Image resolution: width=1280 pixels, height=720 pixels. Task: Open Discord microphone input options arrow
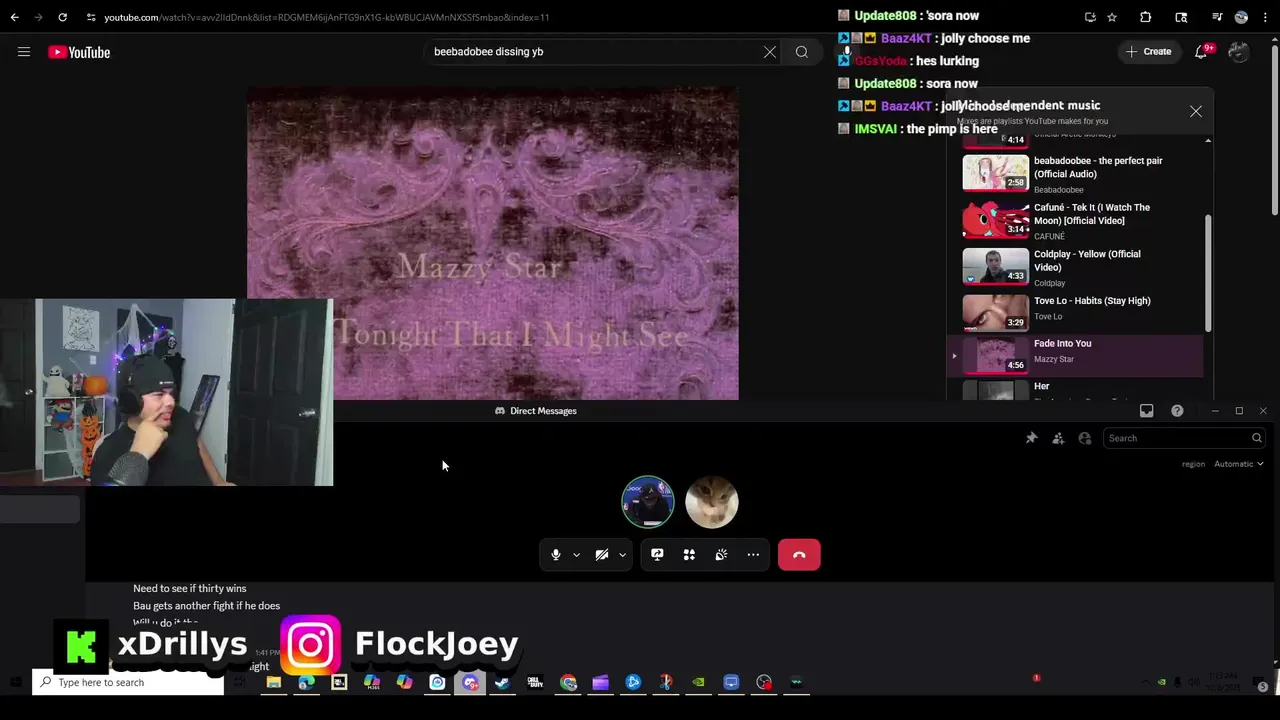click(x=576, y=555)
